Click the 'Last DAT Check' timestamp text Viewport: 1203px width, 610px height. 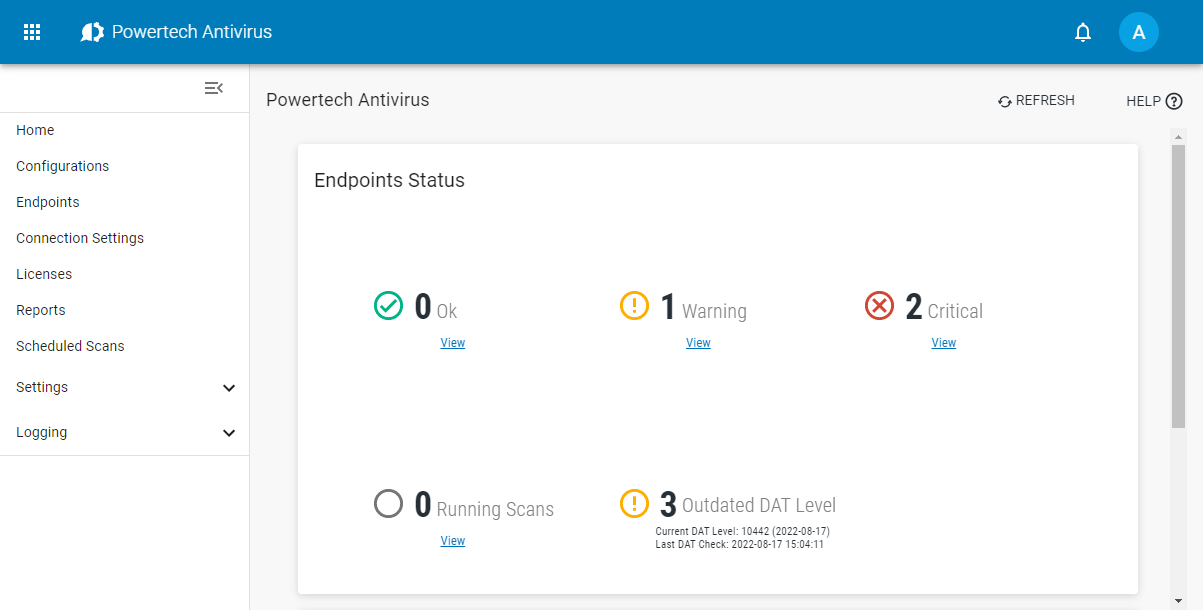pyautogui.click(x=740, y=544)
